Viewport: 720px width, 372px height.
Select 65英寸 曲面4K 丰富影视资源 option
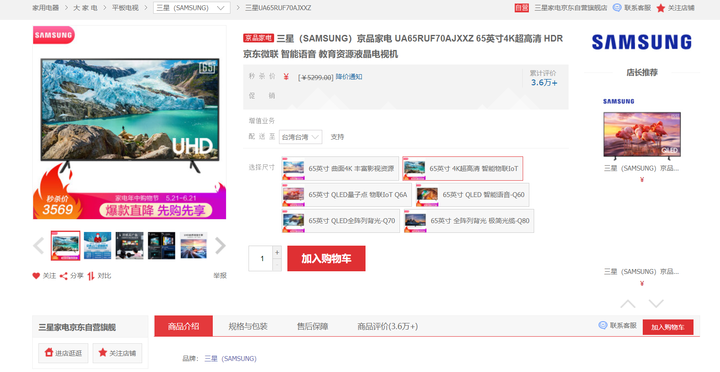click(x=340, y=169)
